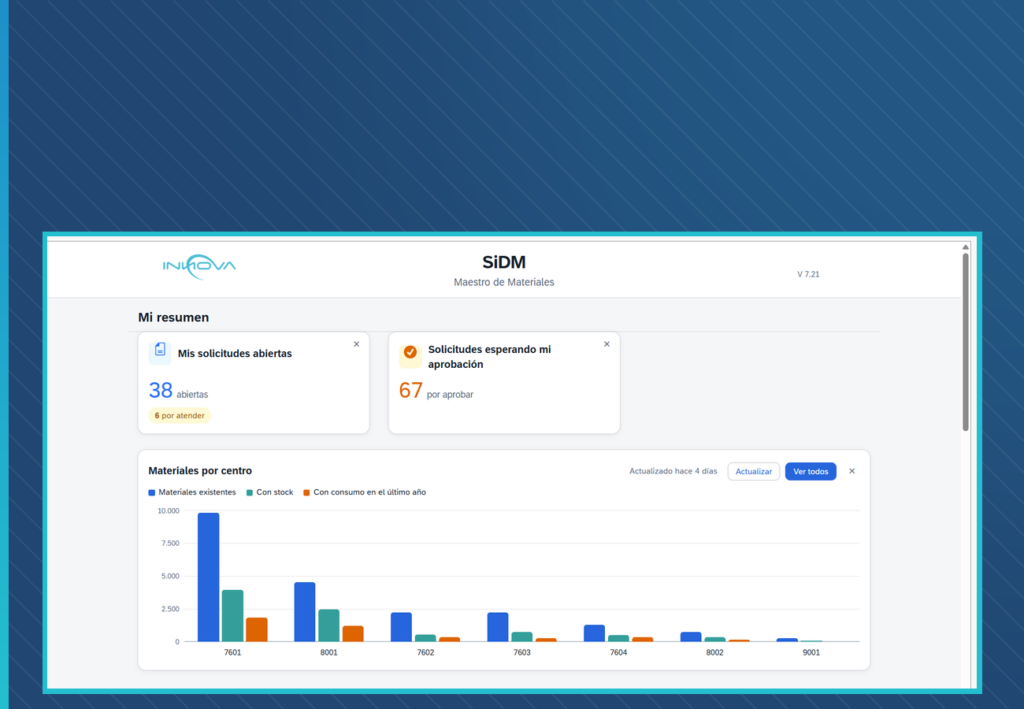Click the 6 por atender badge

click(180, 415)
